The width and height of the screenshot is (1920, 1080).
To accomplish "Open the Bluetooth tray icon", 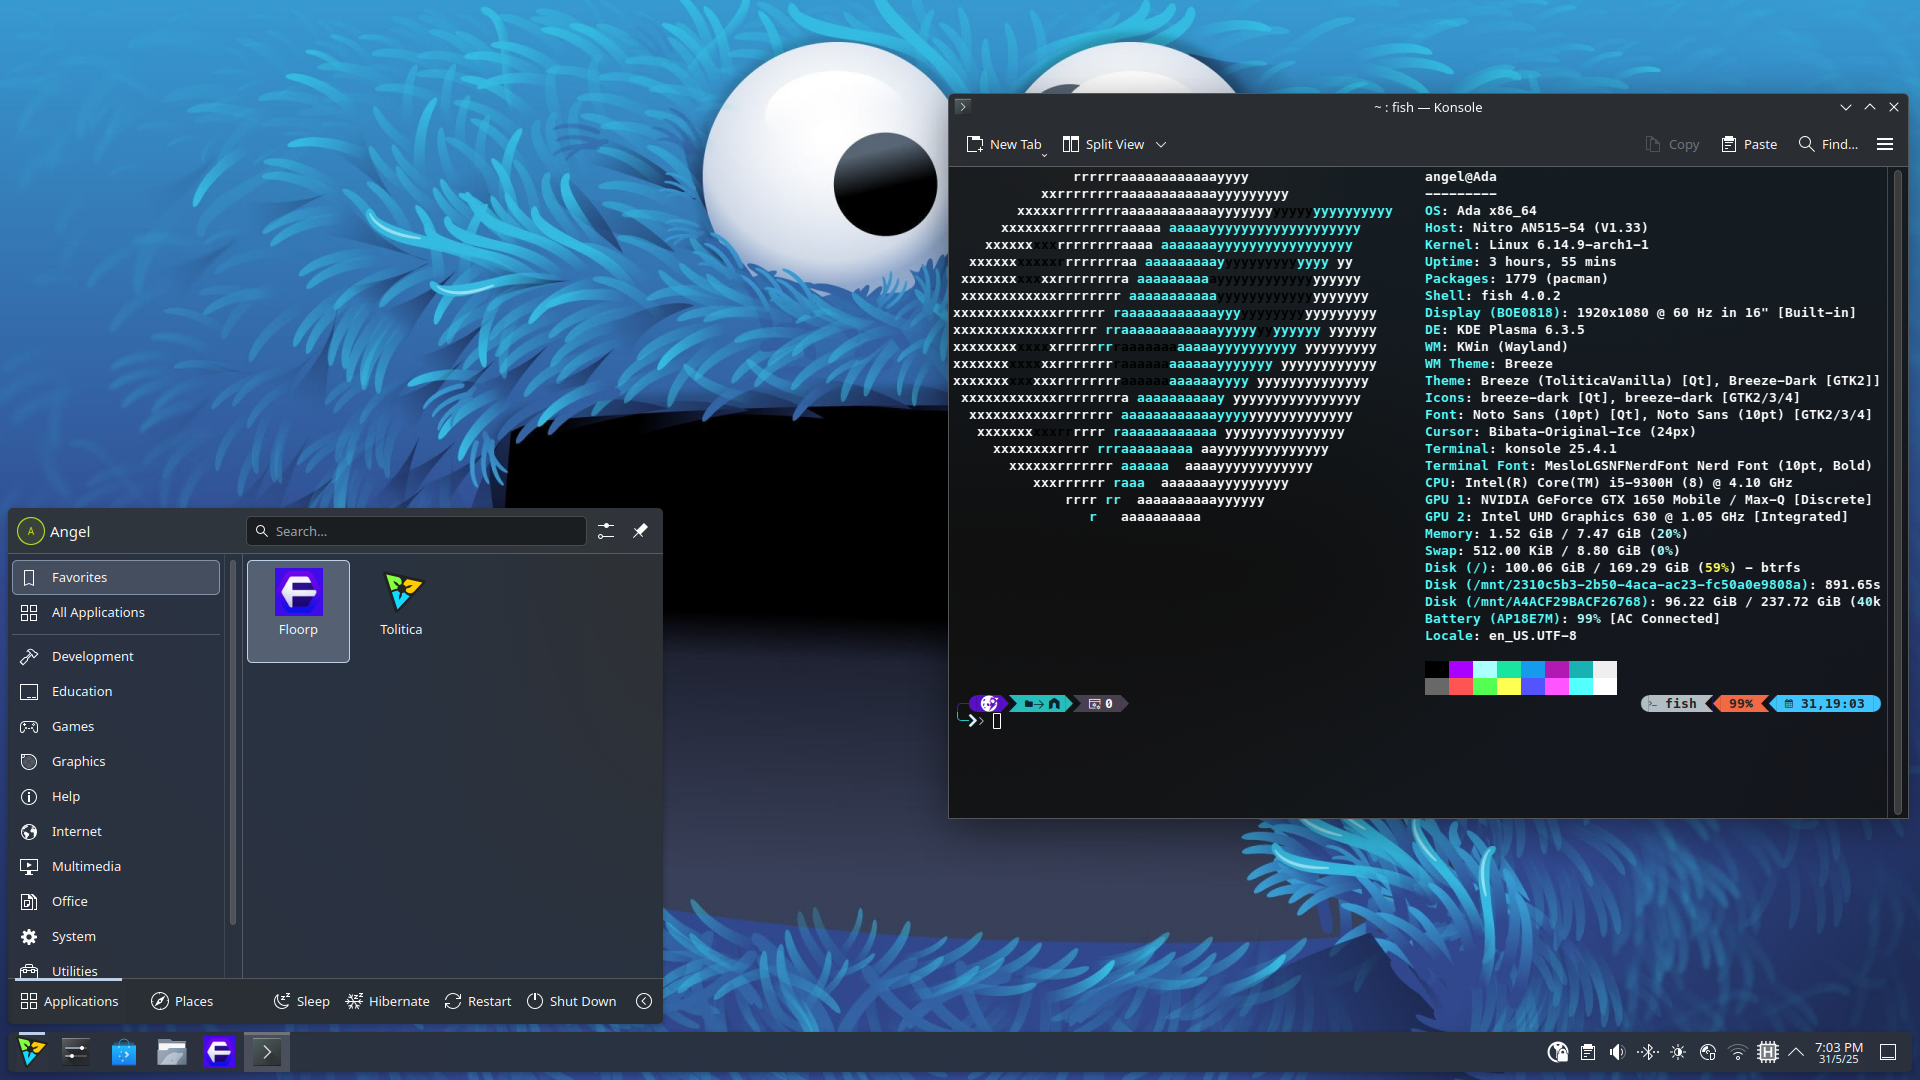I will tap(1648, 1052).
